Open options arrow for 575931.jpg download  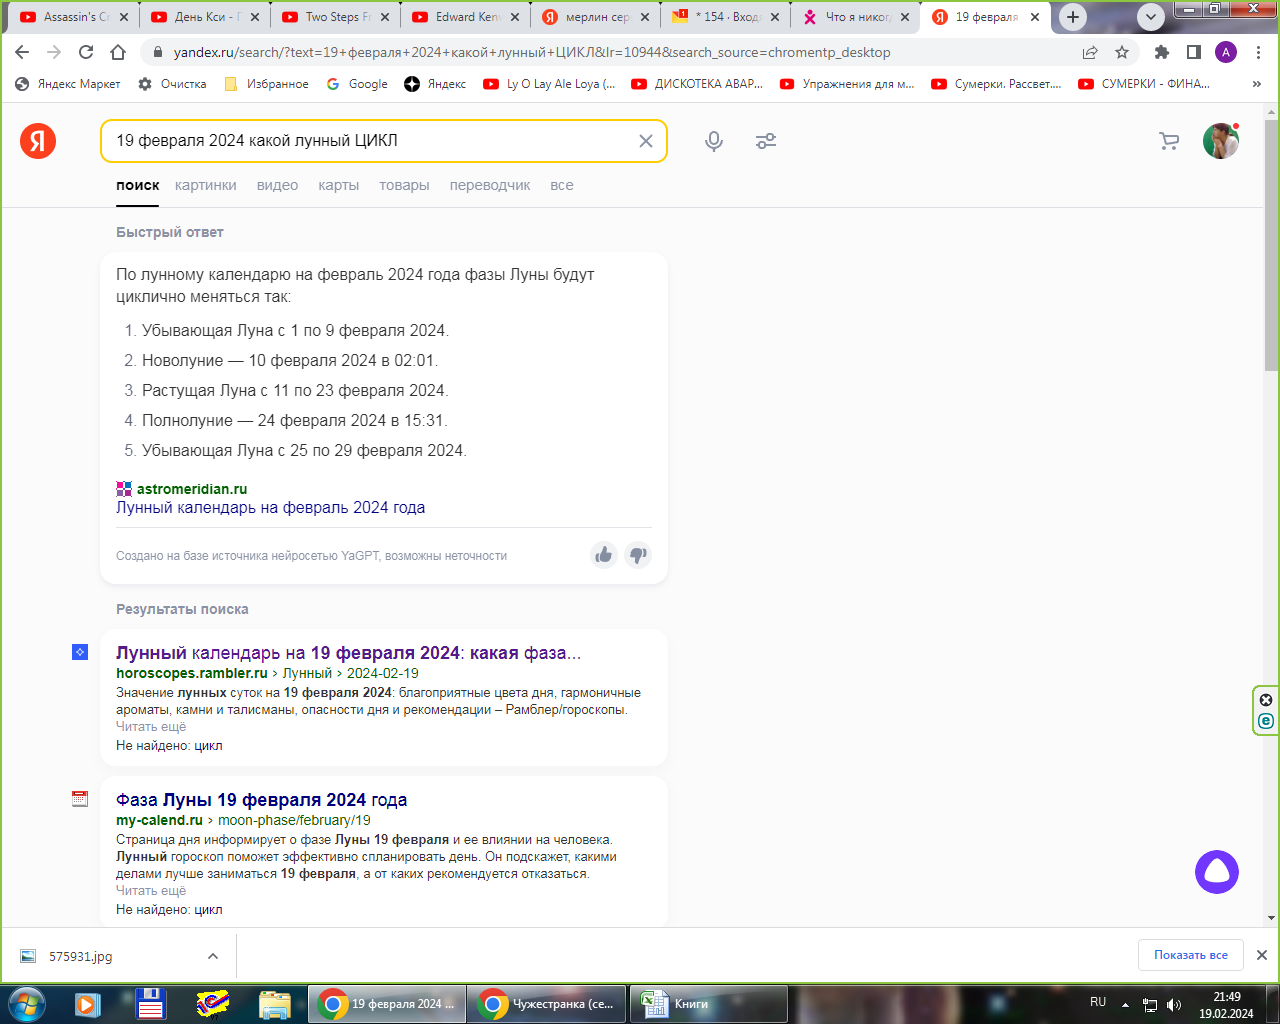[213, 956]
